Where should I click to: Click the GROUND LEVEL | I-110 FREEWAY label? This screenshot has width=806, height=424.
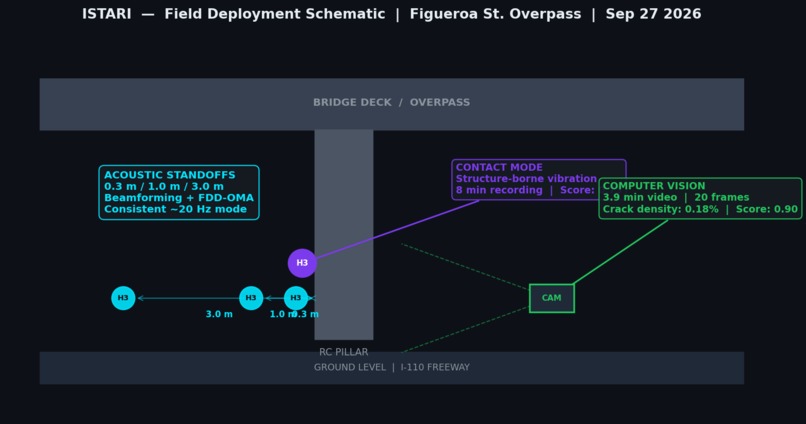tap(392, 367)
